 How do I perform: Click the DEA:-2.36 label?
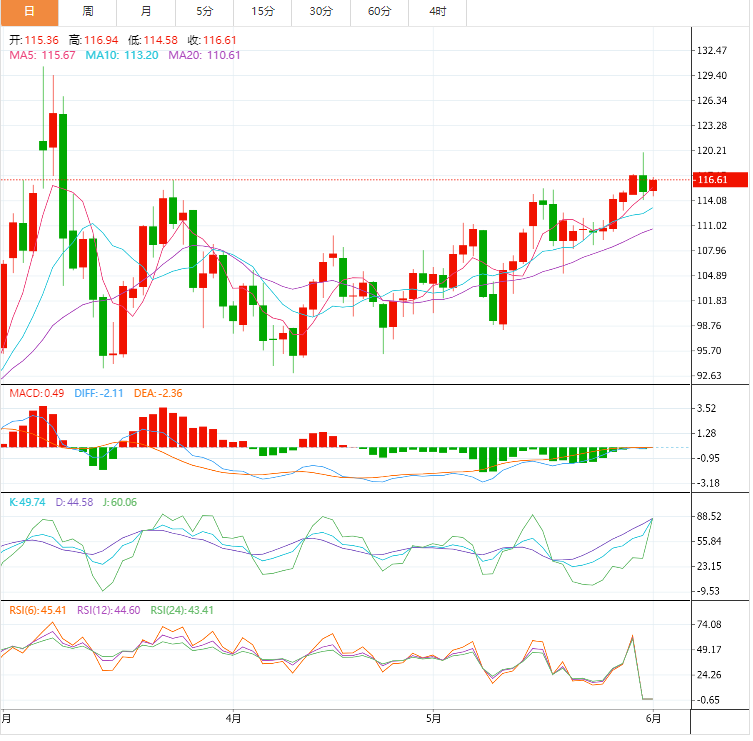[x=158, y=393]
